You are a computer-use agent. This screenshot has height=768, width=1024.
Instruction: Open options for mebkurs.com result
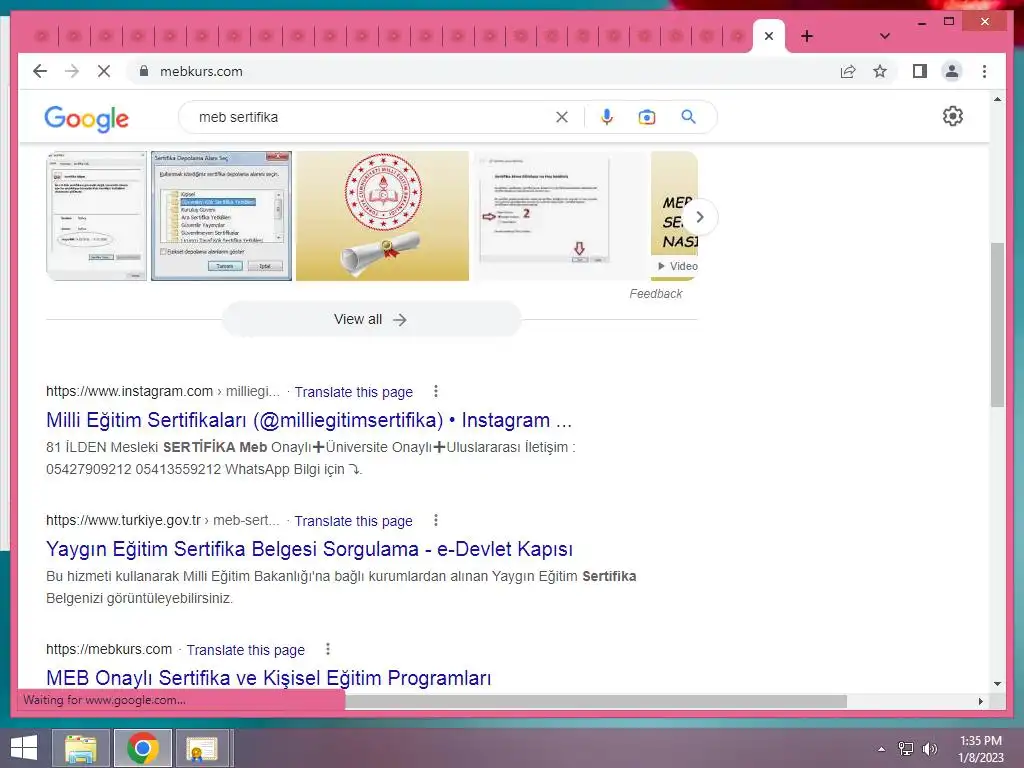pyautogui.click(x=328, y=649)
